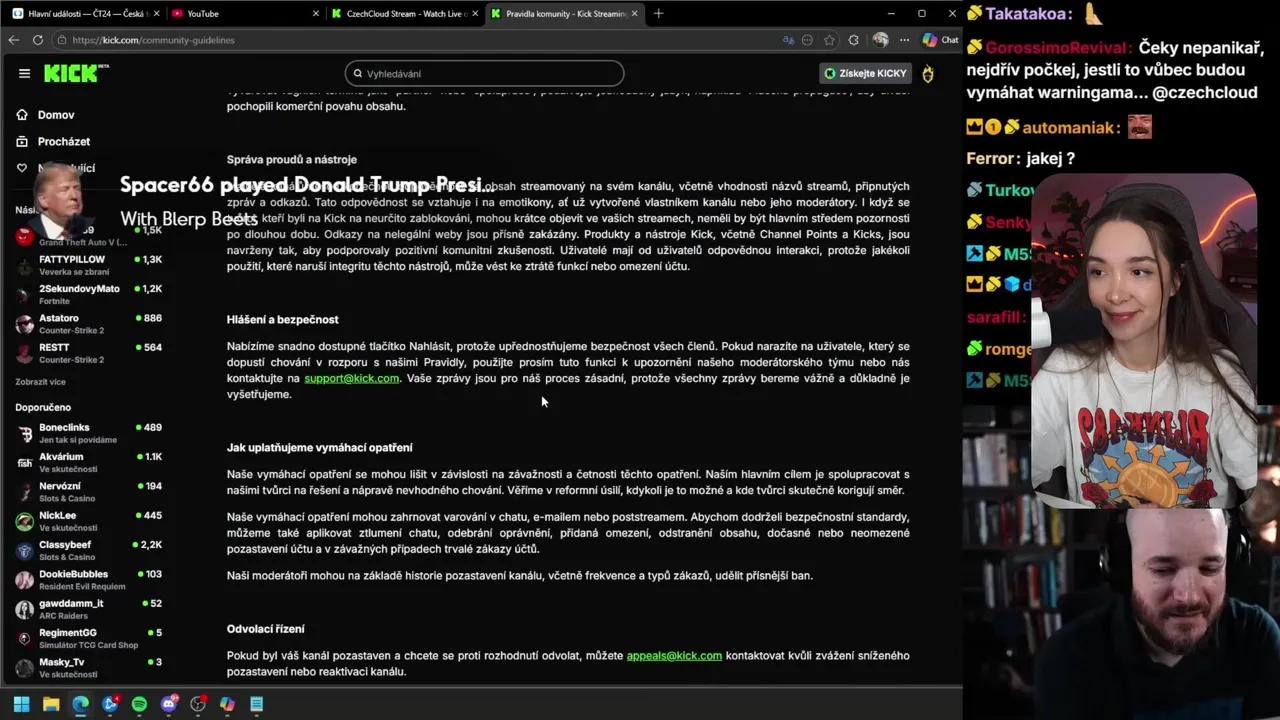
Task: Open the DookieBubbles recommended channel
Action: point(90,579)
